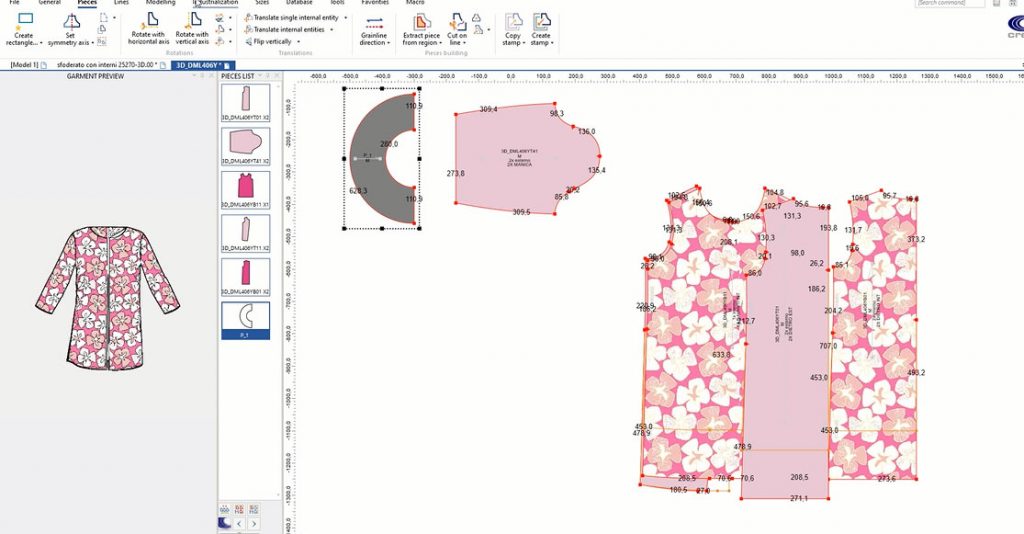Select piece thumbnail 3D_DML406YT01
1024x534 pixels.
[x=246, y=103]
